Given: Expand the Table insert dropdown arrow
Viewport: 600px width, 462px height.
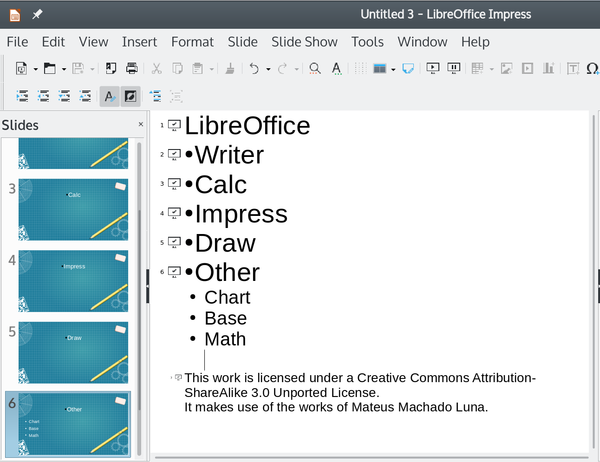Looking at the screenshot, I should [491, 69].
